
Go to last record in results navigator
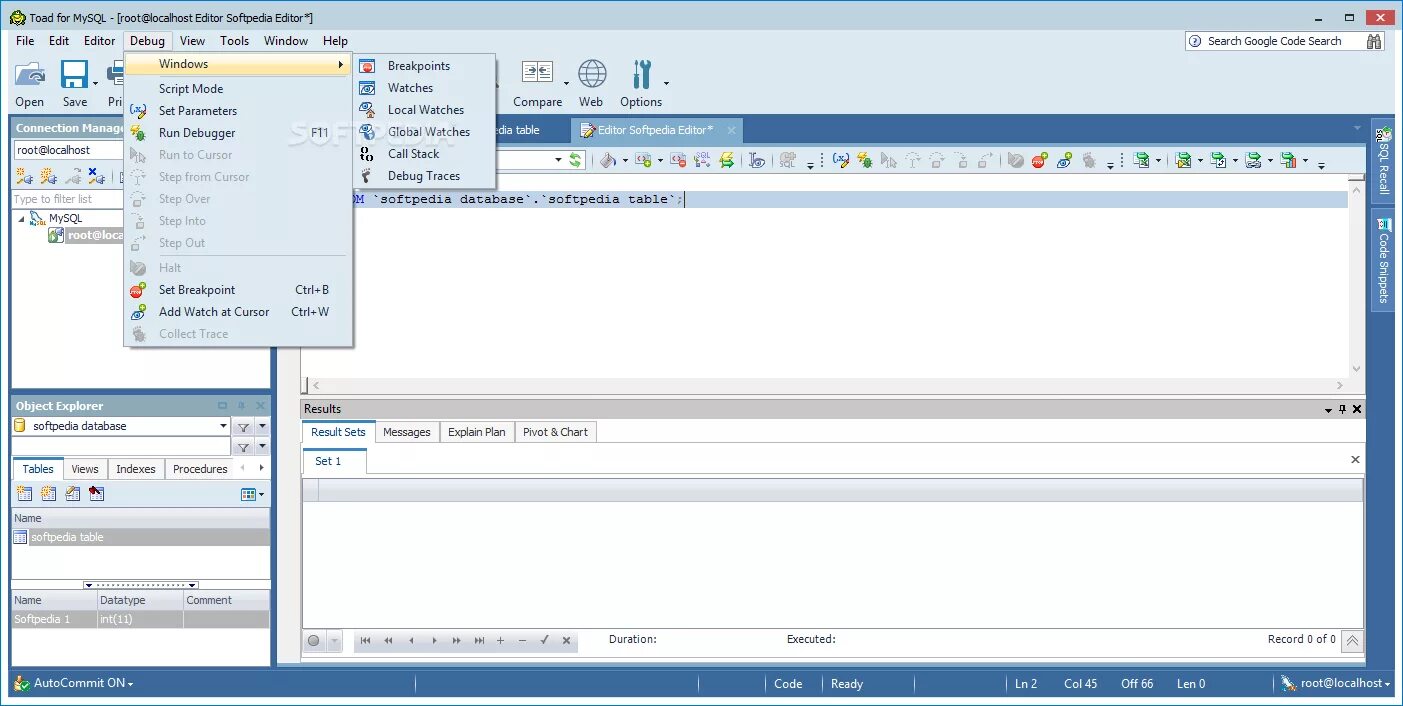(x=479, y=640)
